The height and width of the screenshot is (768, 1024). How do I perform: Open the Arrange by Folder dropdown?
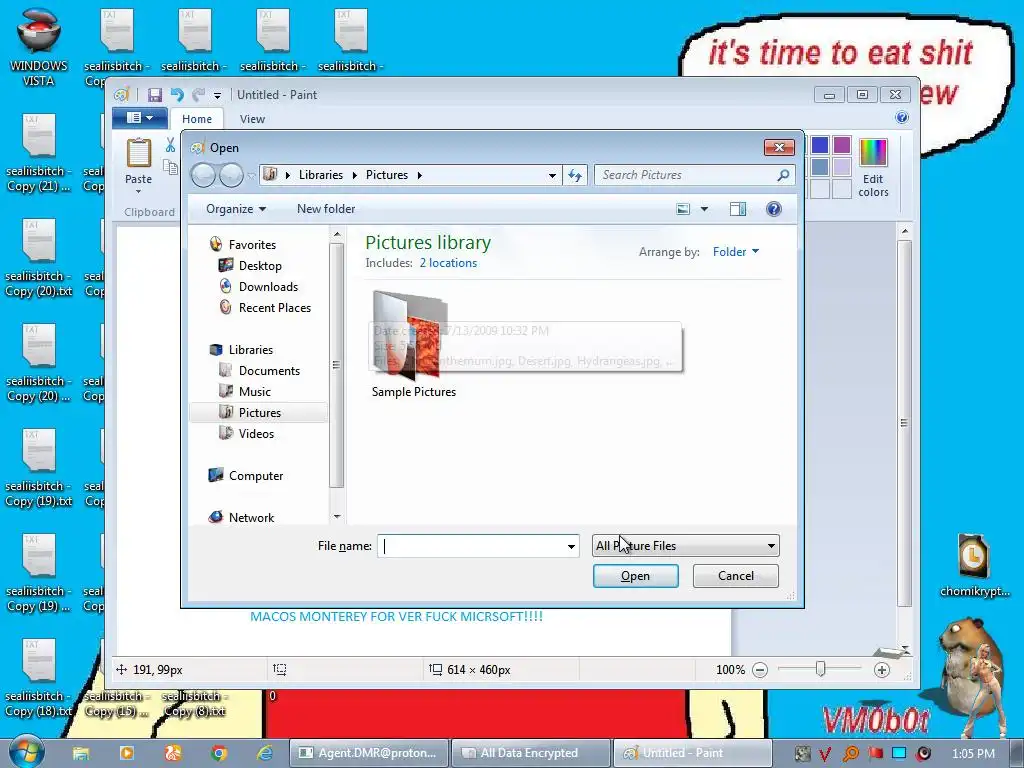pos(736,251)
